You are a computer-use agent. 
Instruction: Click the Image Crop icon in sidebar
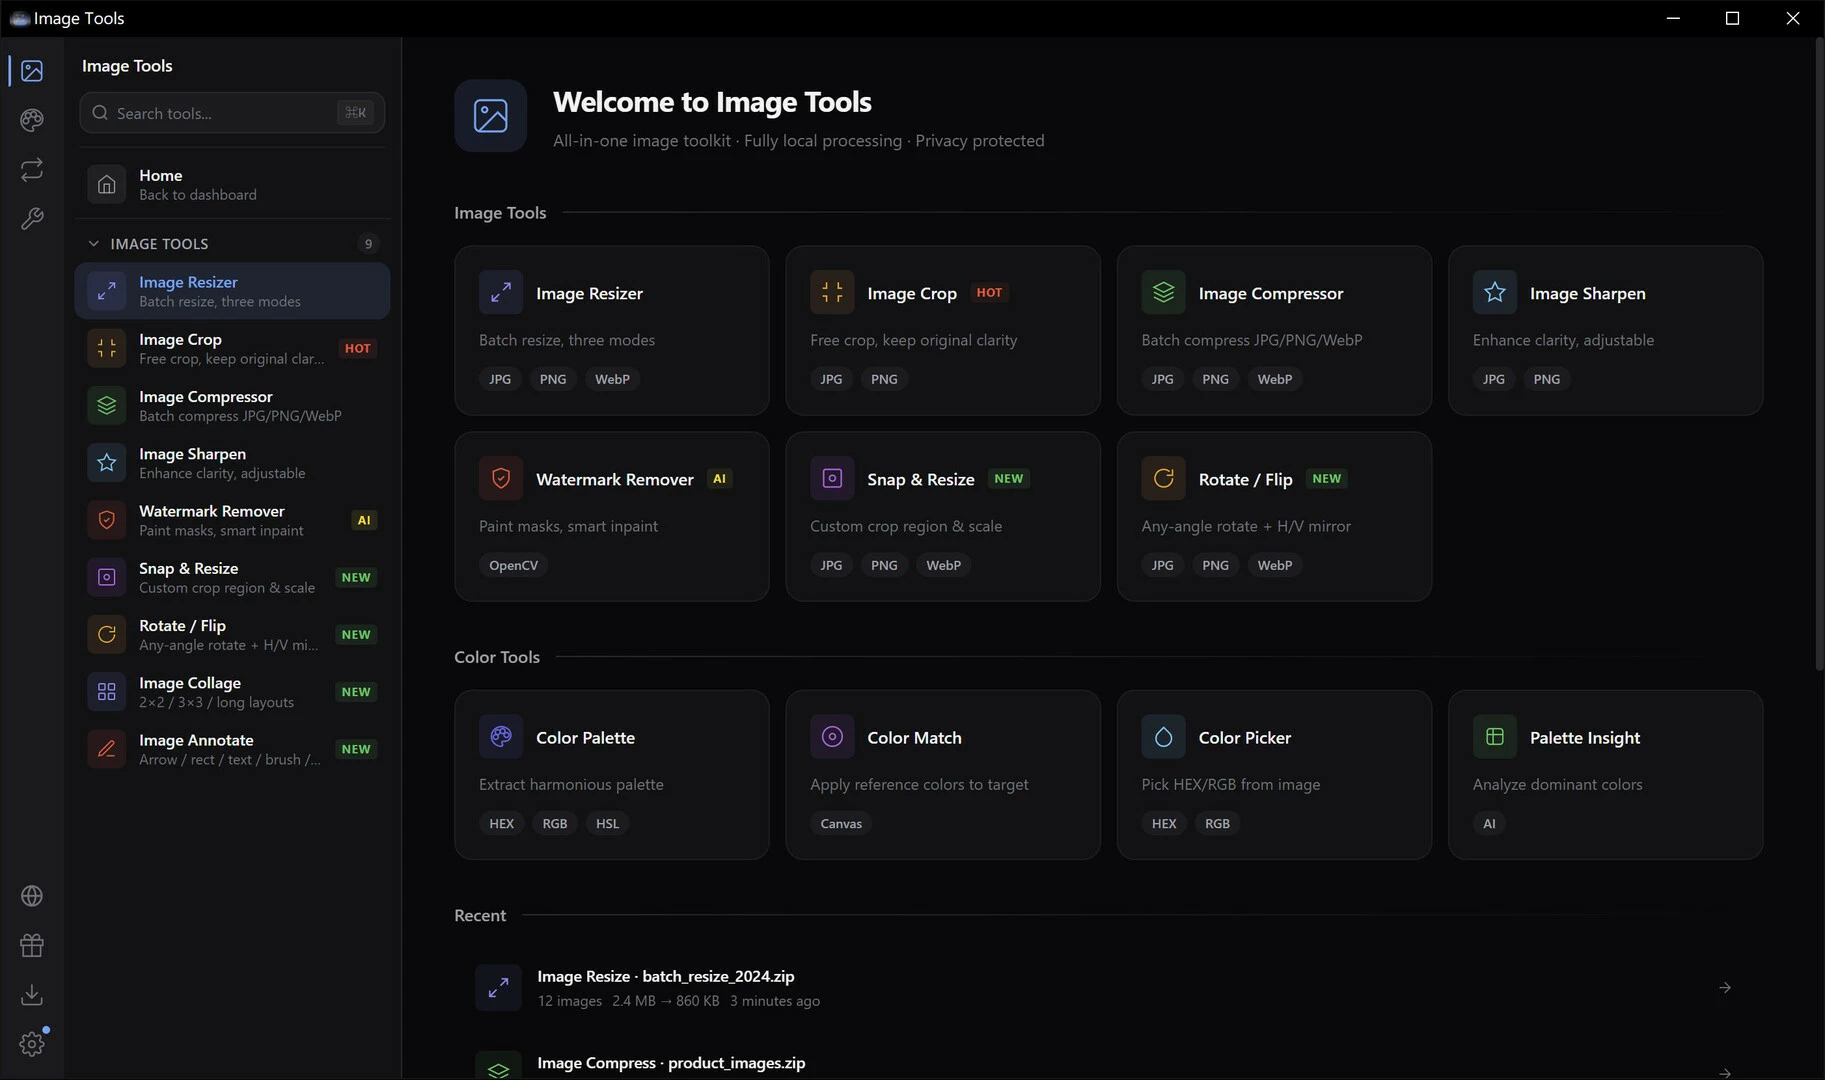(107, 349)
